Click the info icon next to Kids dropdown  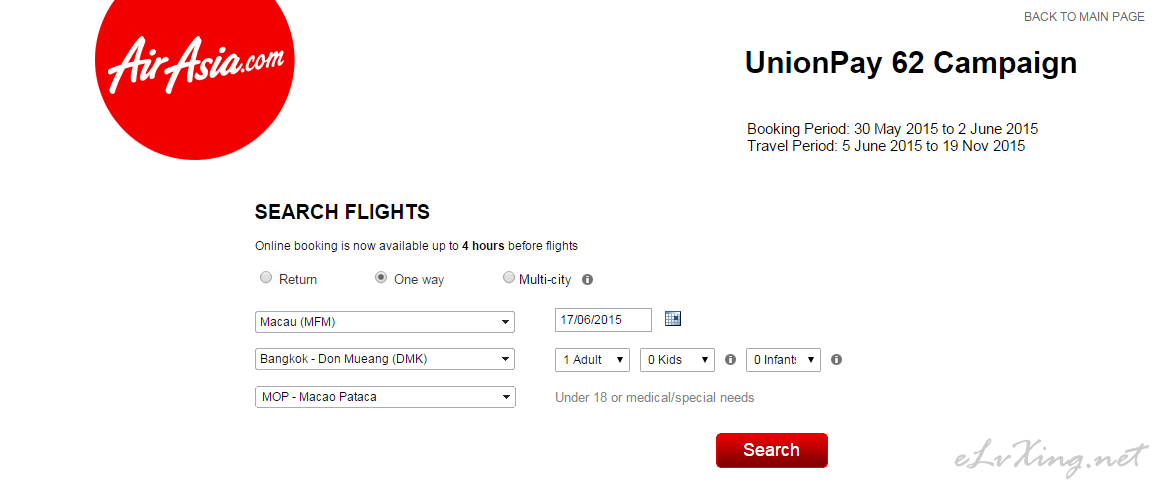730,360
